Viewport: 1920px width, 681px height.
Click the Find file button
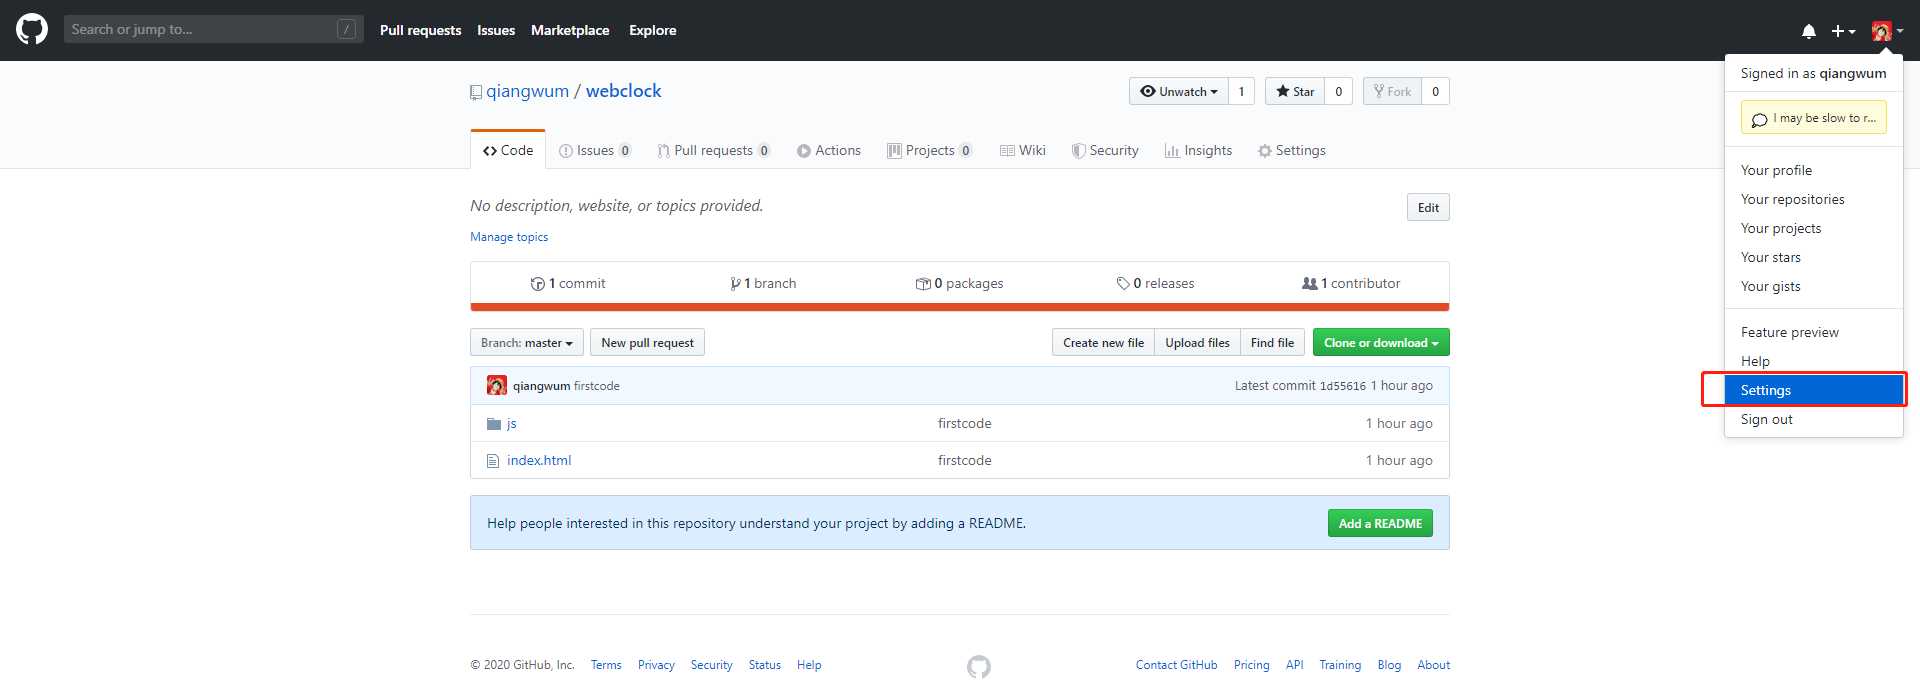coord(1272,342)
